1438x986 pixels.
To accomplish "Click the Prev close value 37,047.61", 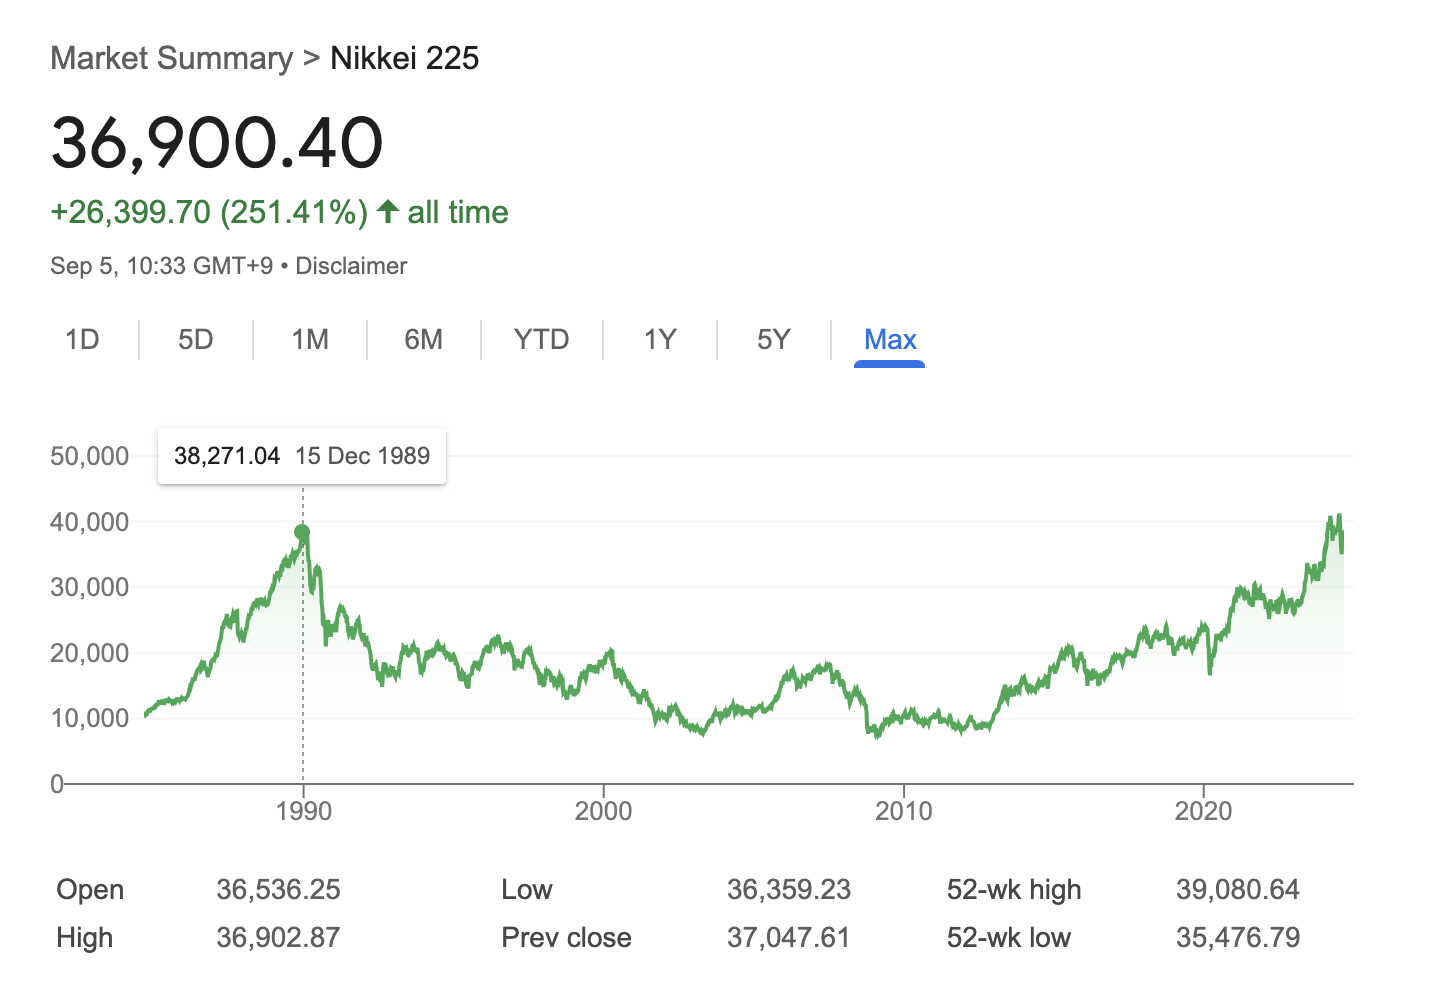I will 788,938.
